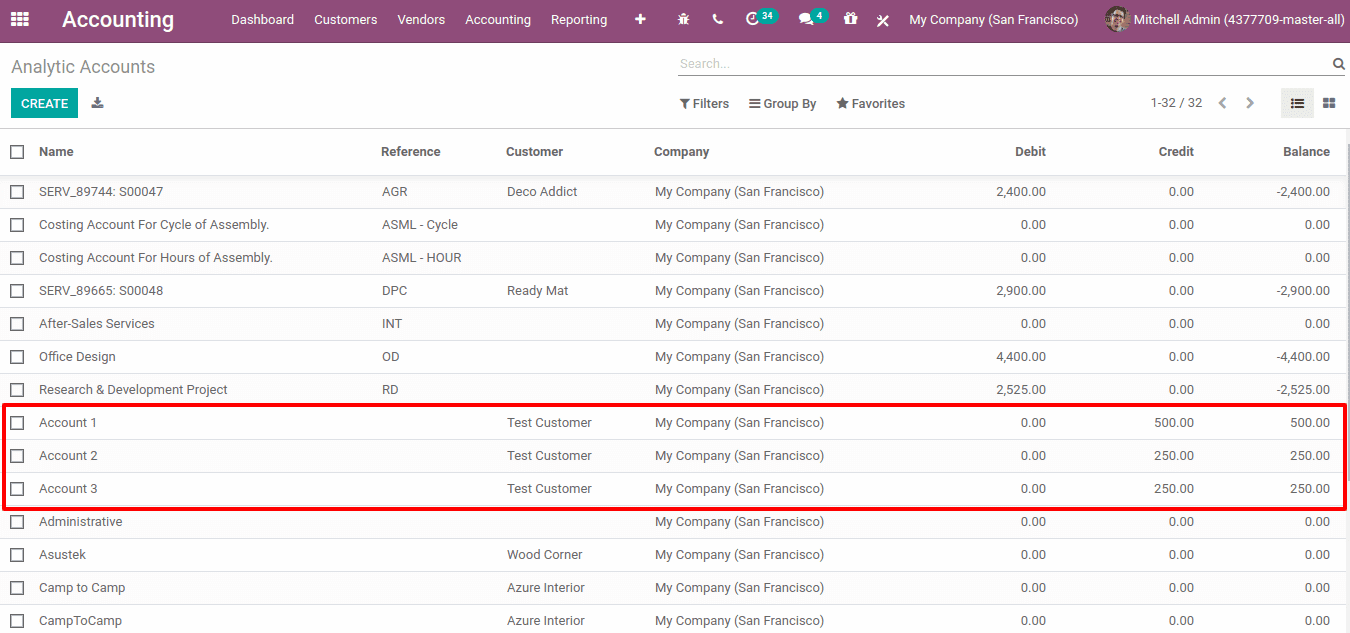Click the search magnifier icon
Image resolution: width=1350 pixels, height=633 pixels.
tap(1339, 64)
